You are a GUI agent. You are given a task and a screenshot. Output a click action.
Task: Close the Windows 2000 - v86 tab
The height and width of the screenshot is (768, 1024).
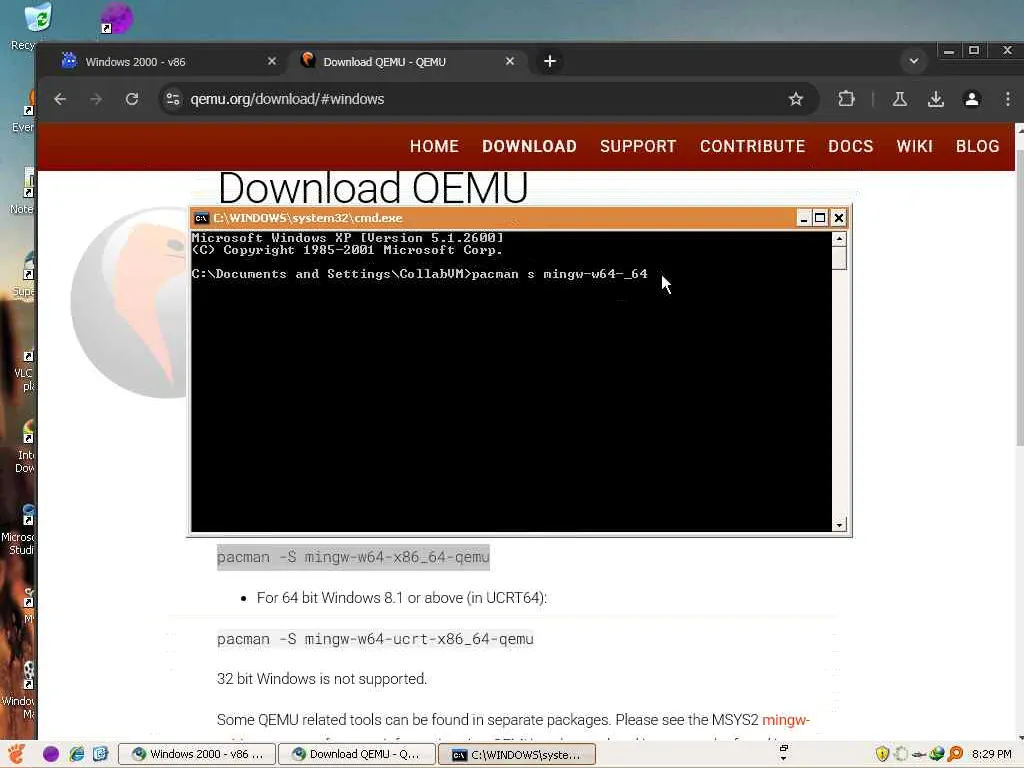point(272,61)
